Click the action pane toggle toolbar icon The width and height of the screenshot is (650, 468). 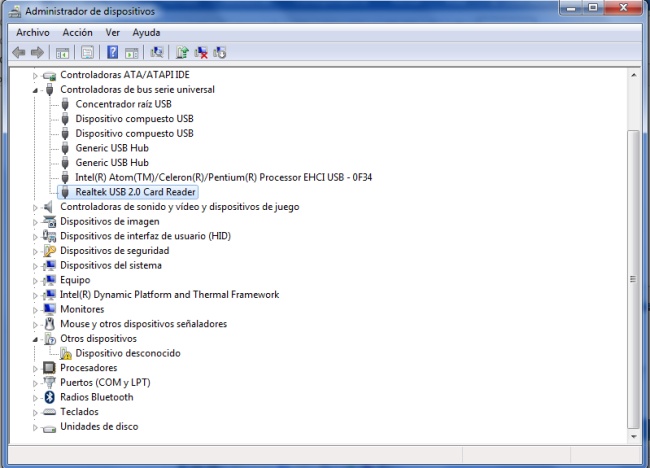(x=131, y=53)
